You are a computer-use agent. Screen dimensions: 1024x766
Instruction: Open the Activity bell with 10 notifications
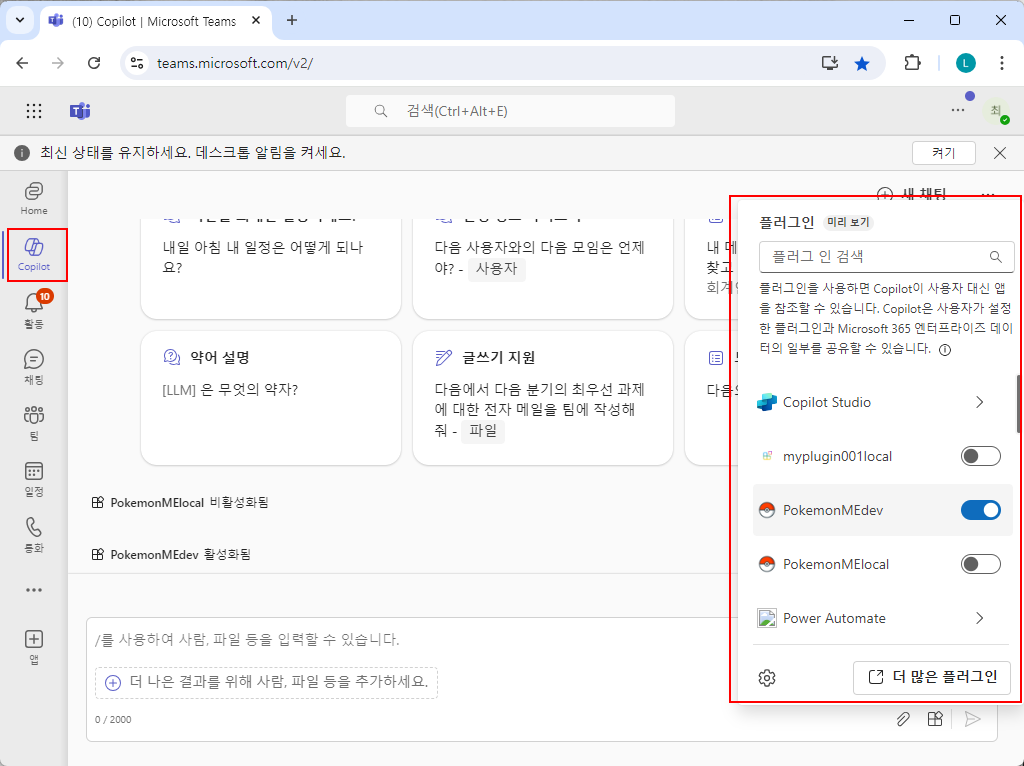(x=34, y=310)
